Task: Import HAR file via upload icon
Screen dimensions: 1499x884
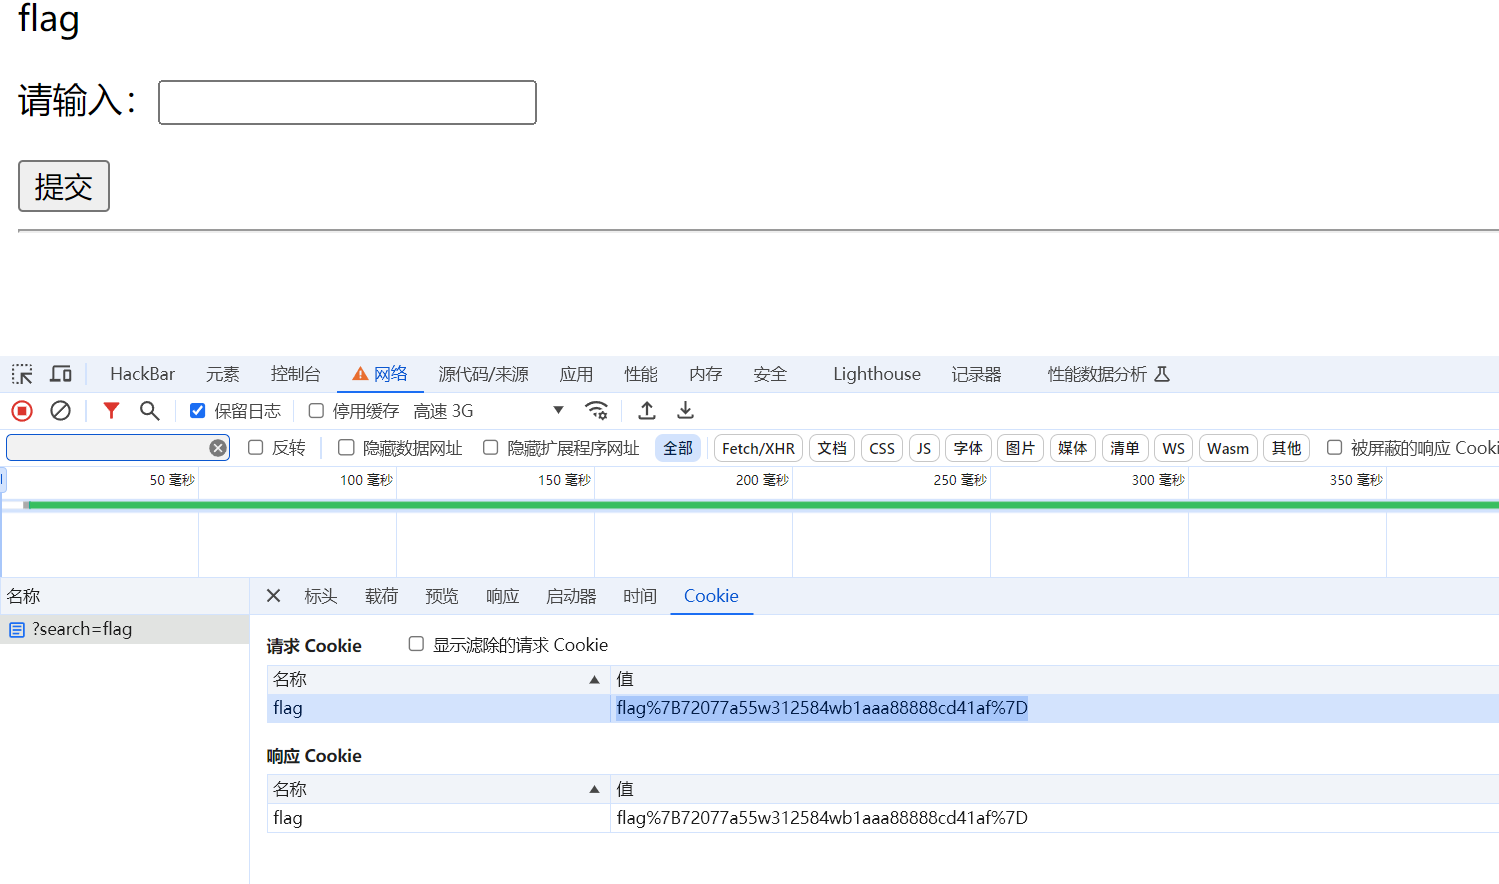Action: 646,410
